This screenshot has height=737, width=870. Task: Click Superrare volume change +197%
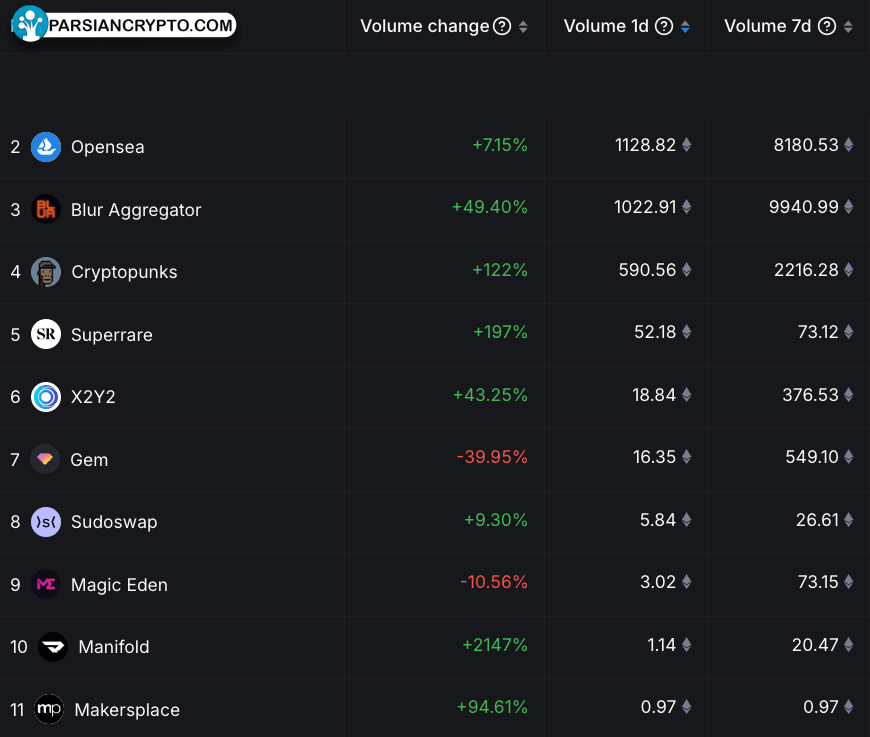coord(500,332)
